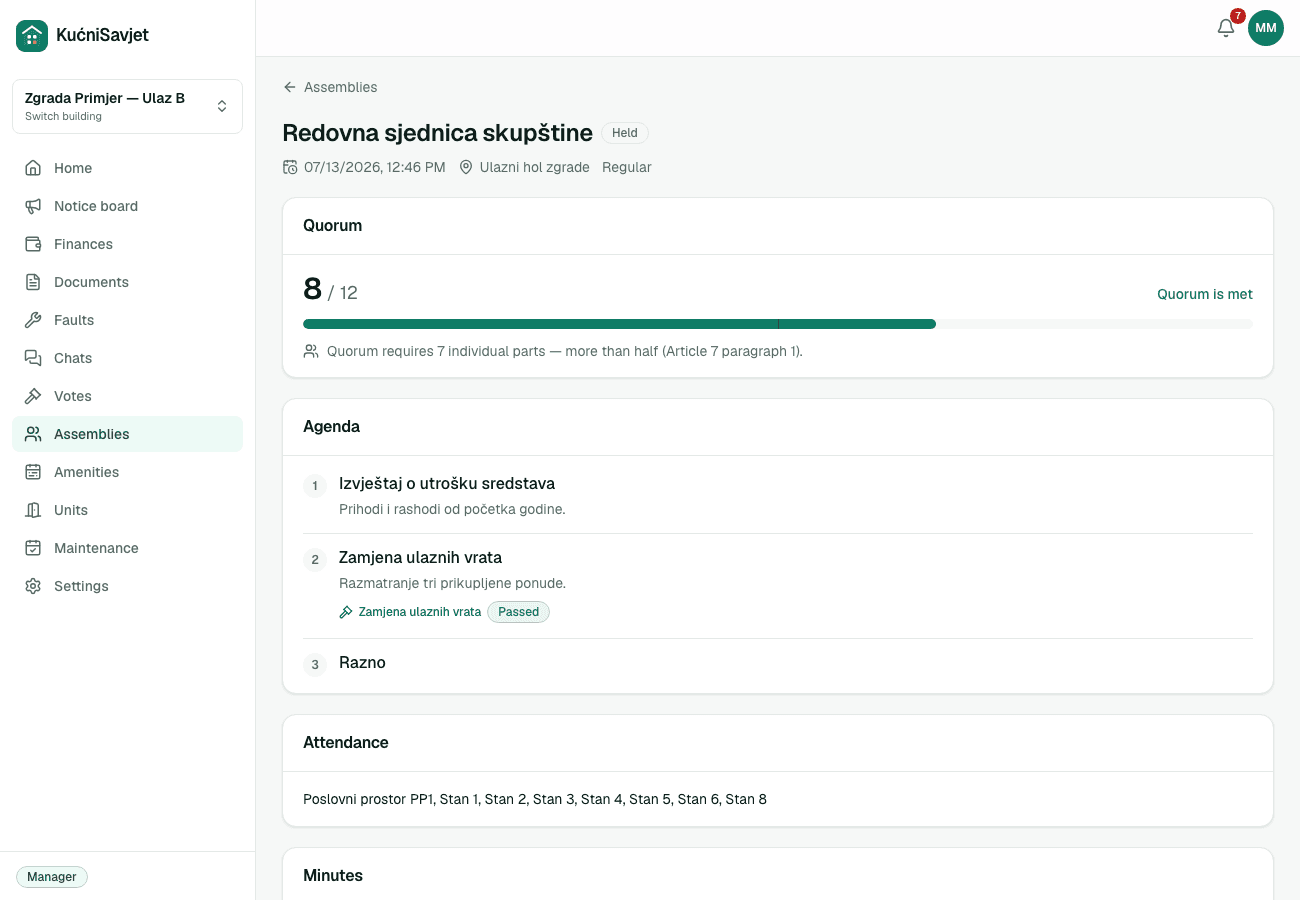Image resolution: width=1300 pixels, height=900 pixels.
Task: Open the MM user avatar menu
Action: (x=1266, y=28)
